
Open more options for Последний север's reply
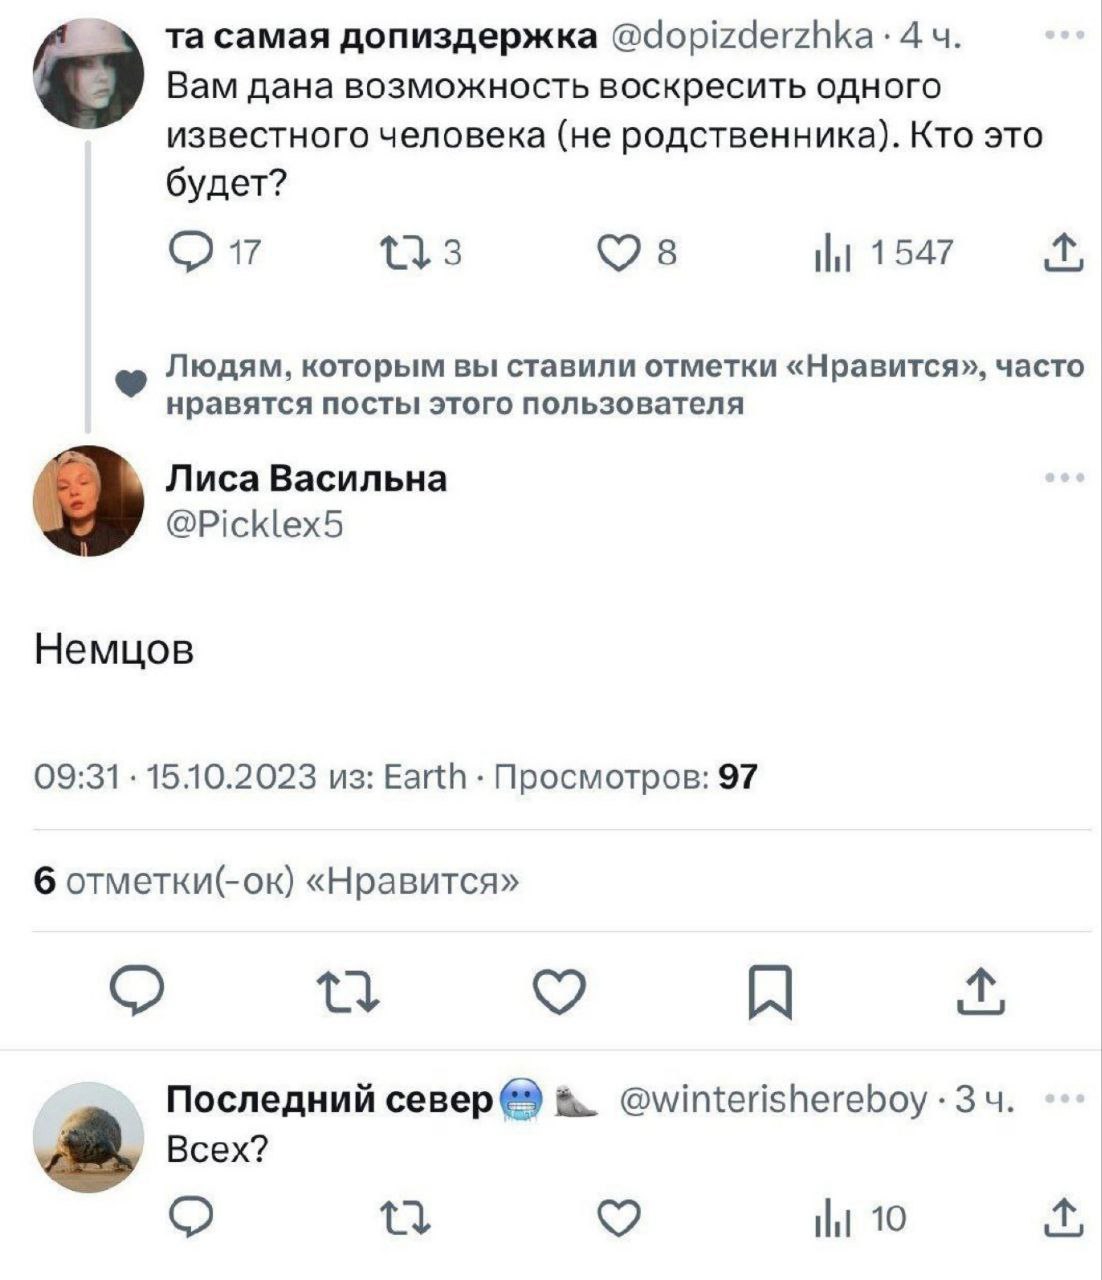pos(1064,1099)
